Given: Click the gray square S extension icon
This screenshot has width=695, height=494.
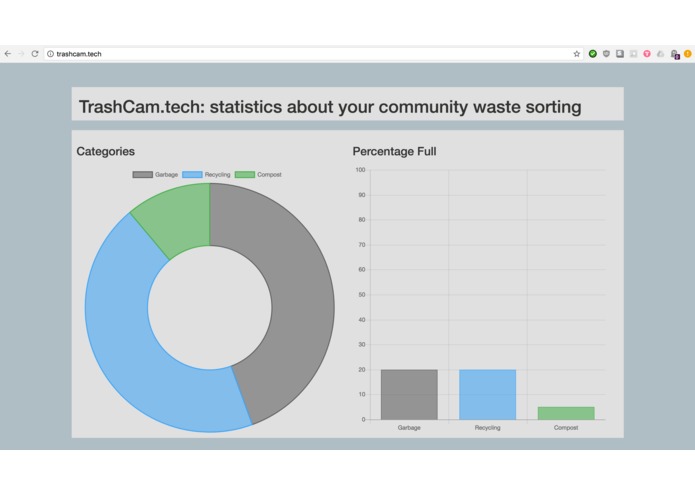Looking at the screenshot, I should pos(620,54).
